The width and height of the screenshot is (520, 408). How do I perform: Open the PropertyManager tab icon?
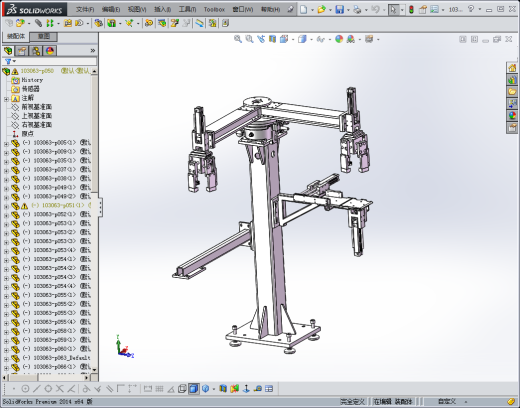click(x=22, y=51)
